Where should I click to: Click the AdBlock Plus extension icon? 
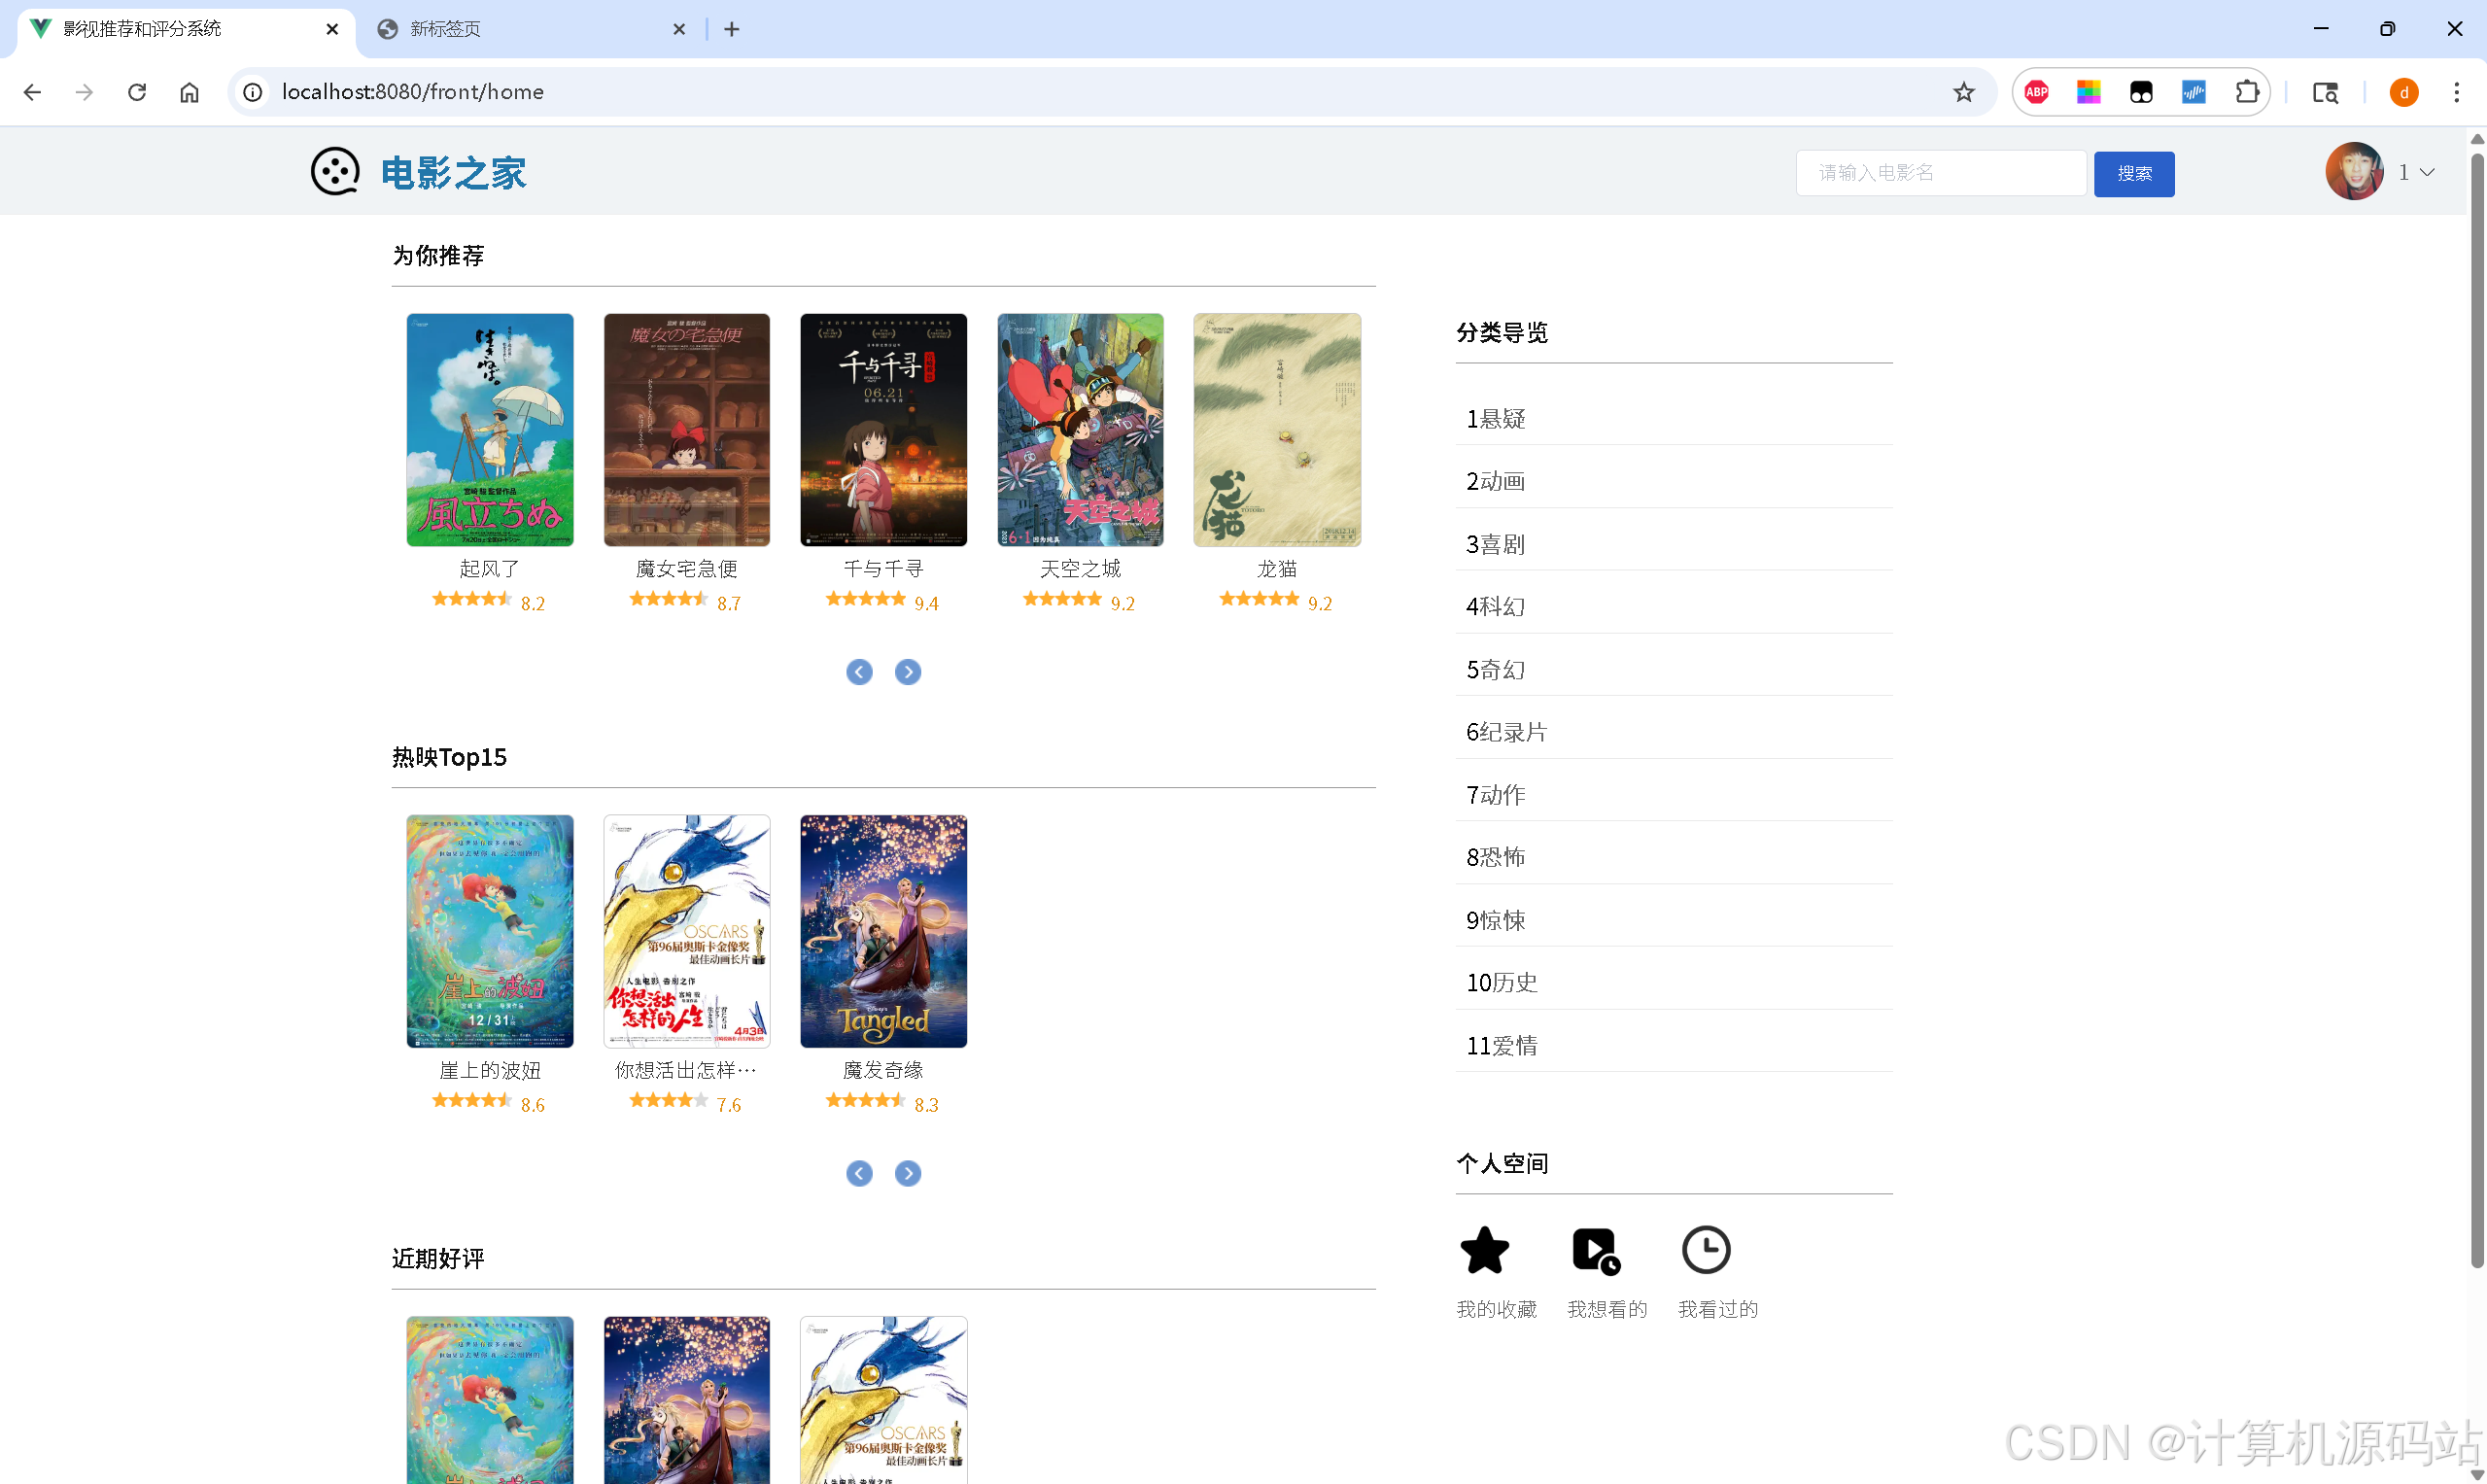point(2036,92)
